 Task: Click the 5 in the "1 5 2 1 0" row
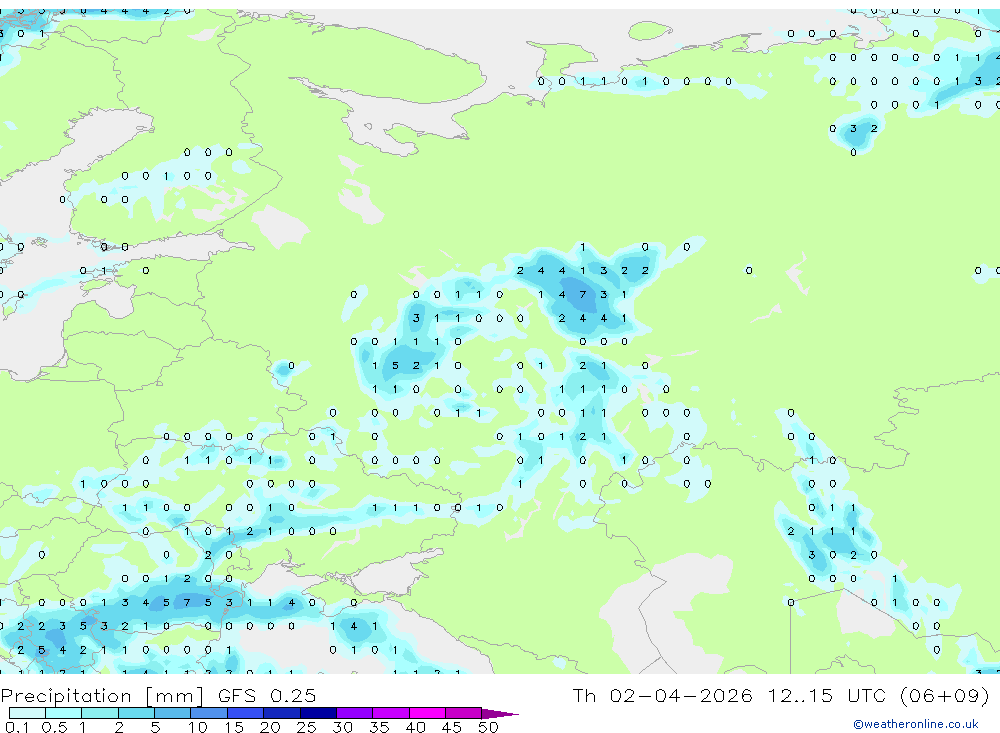coord(395,366)
